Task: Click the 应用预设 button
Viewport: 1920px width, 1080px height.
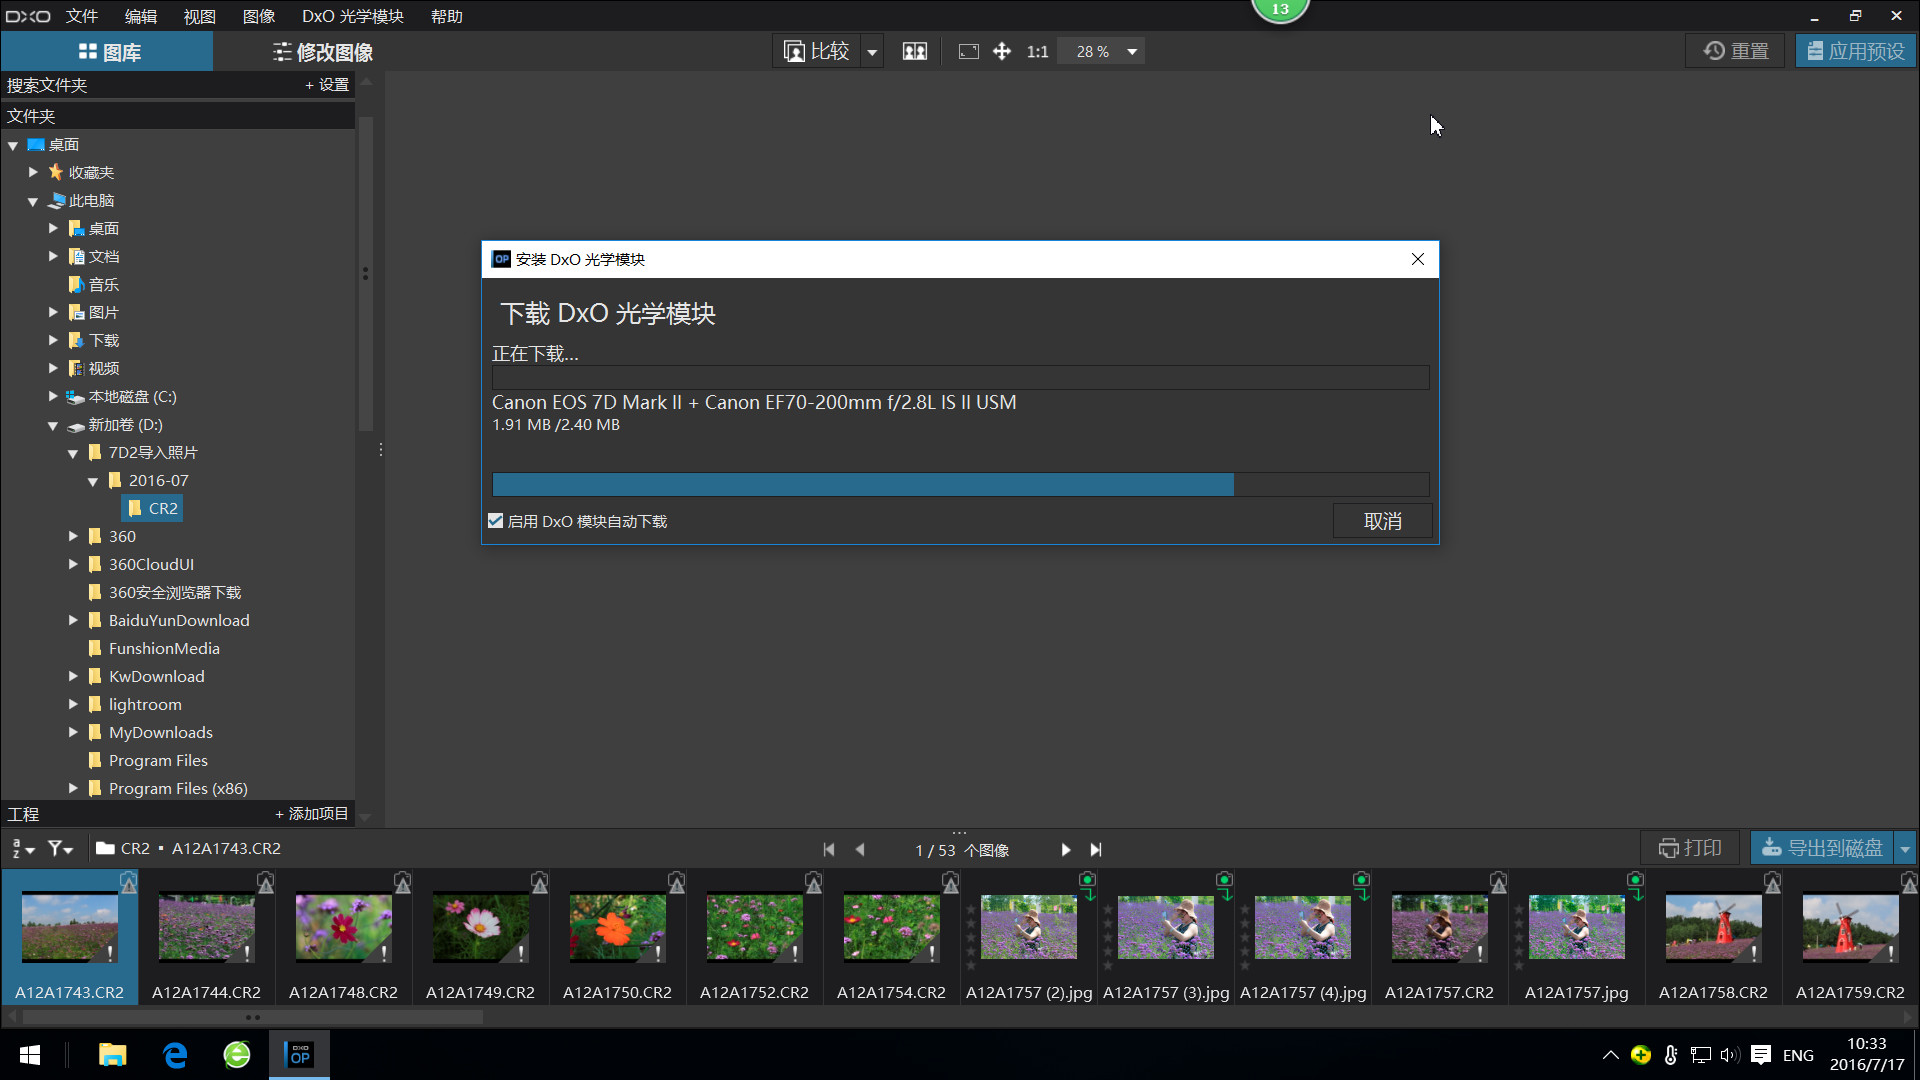Action: coord(1856,51)
